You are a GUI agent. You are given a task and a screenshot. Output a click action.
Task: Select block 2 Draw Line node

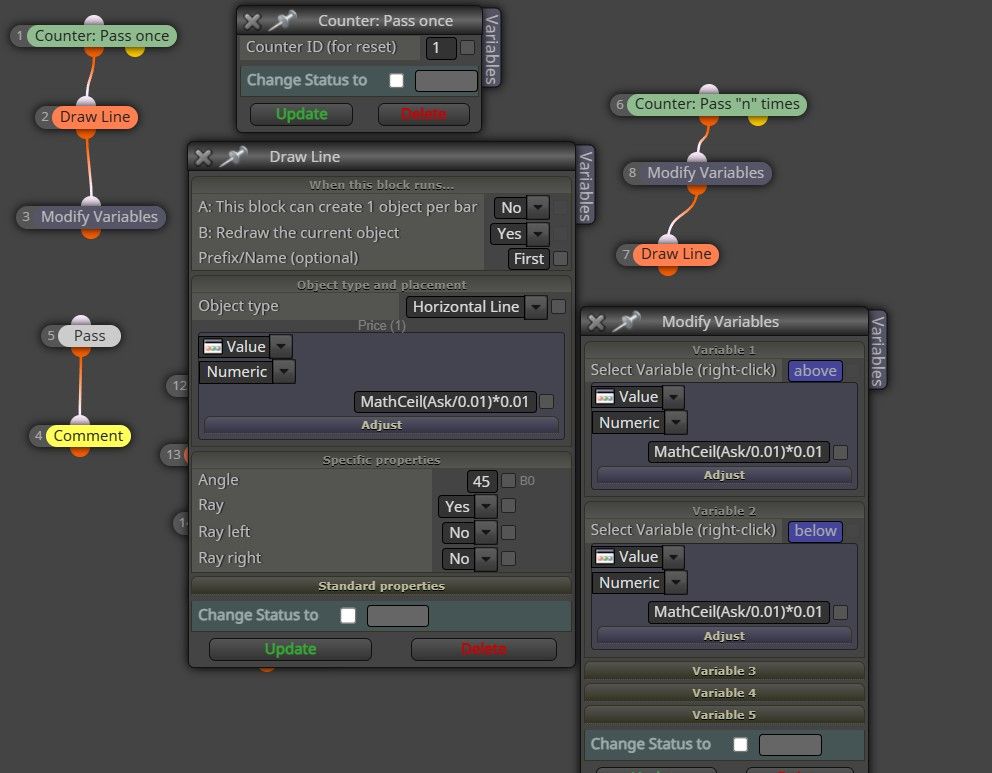[x=94, y=117]
